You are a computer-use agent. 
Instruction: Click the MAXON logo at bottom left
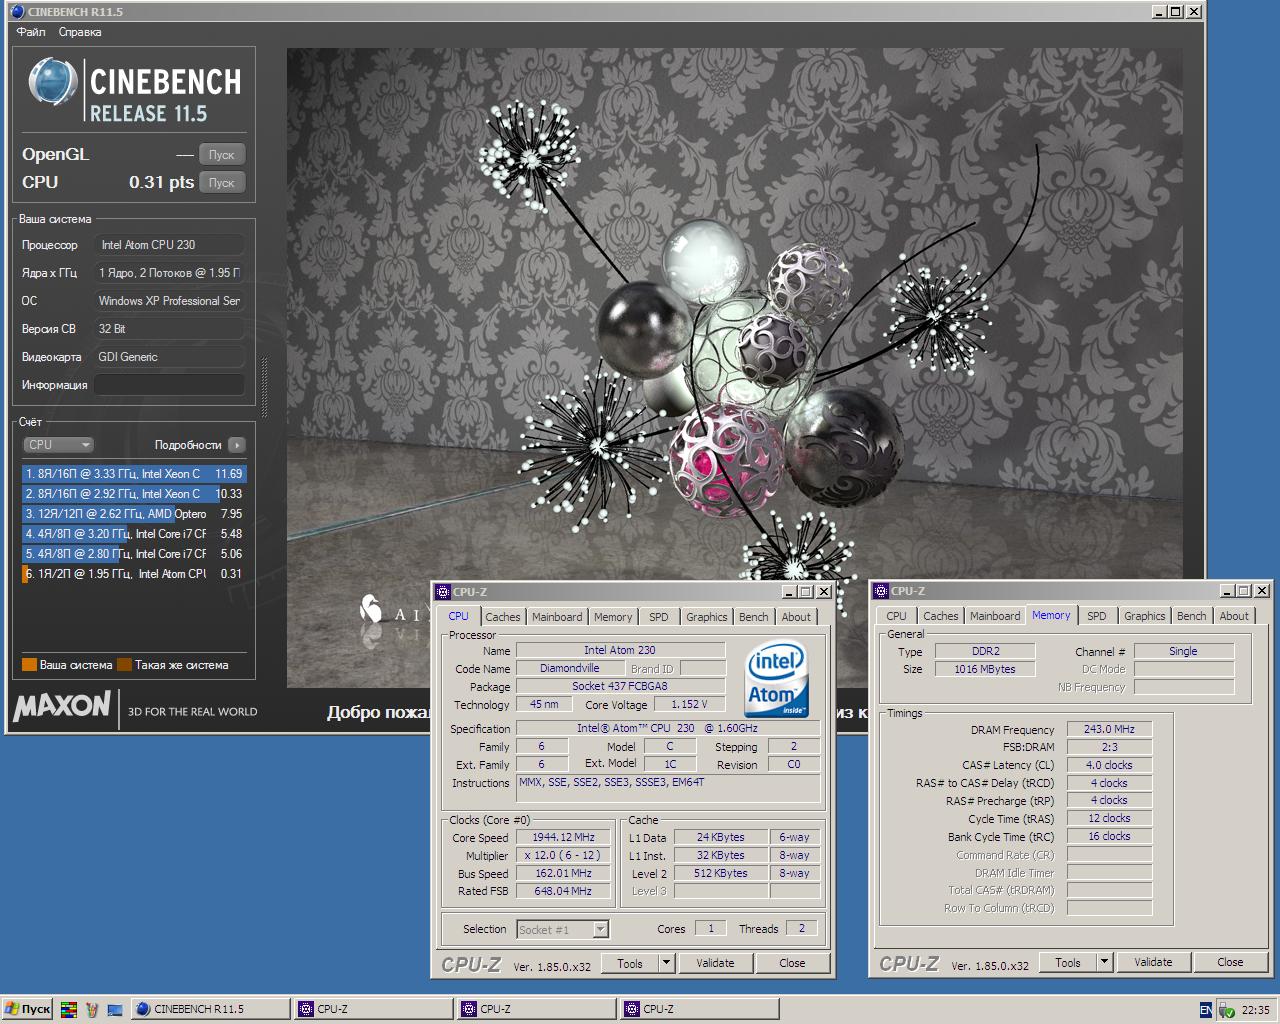pyautogui.click(x=61, y=707)
